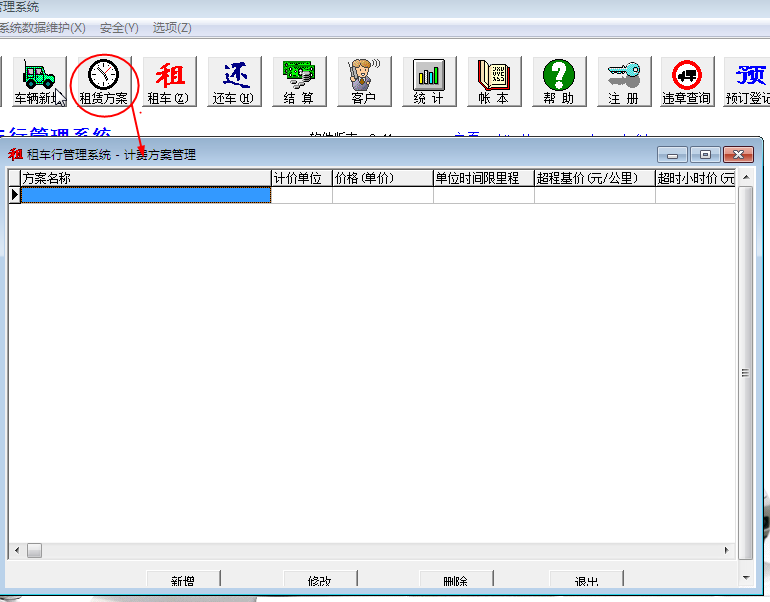Open the 统计 statistics chart icon
Screen dimensions: 770x602
[x=429, y=81]
